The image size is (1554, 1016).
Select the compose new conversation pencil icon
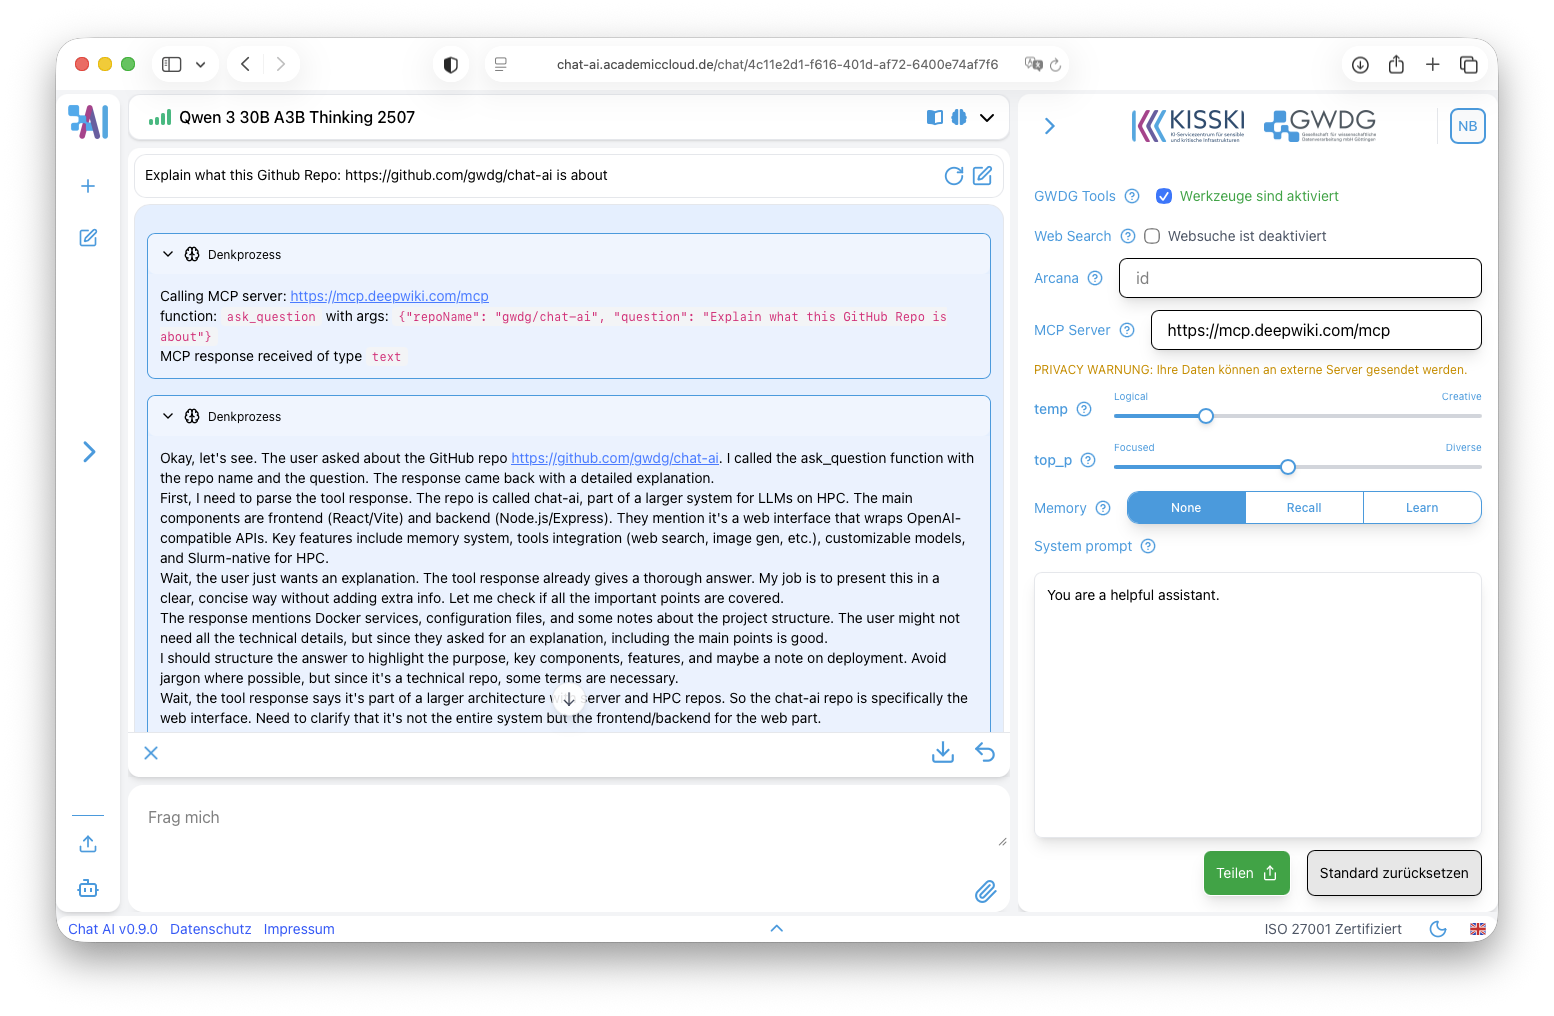pyautogui.click(x=87, y=238)
